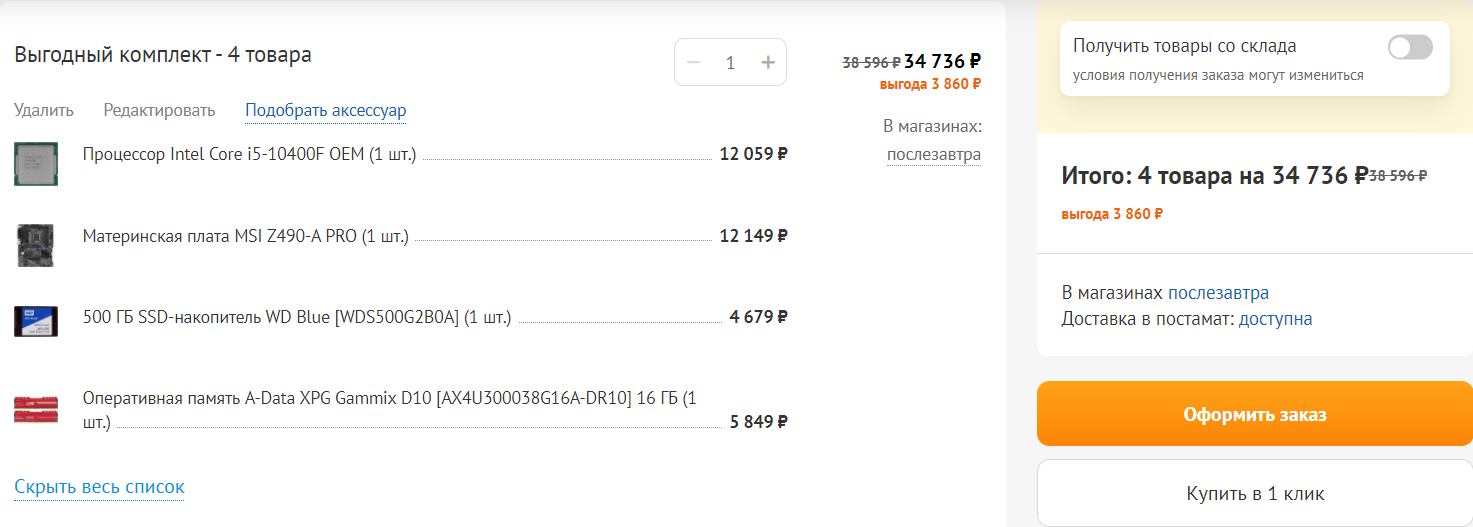Toggle 'Получить товары со склада' switch

click(x=1410, y=47)
